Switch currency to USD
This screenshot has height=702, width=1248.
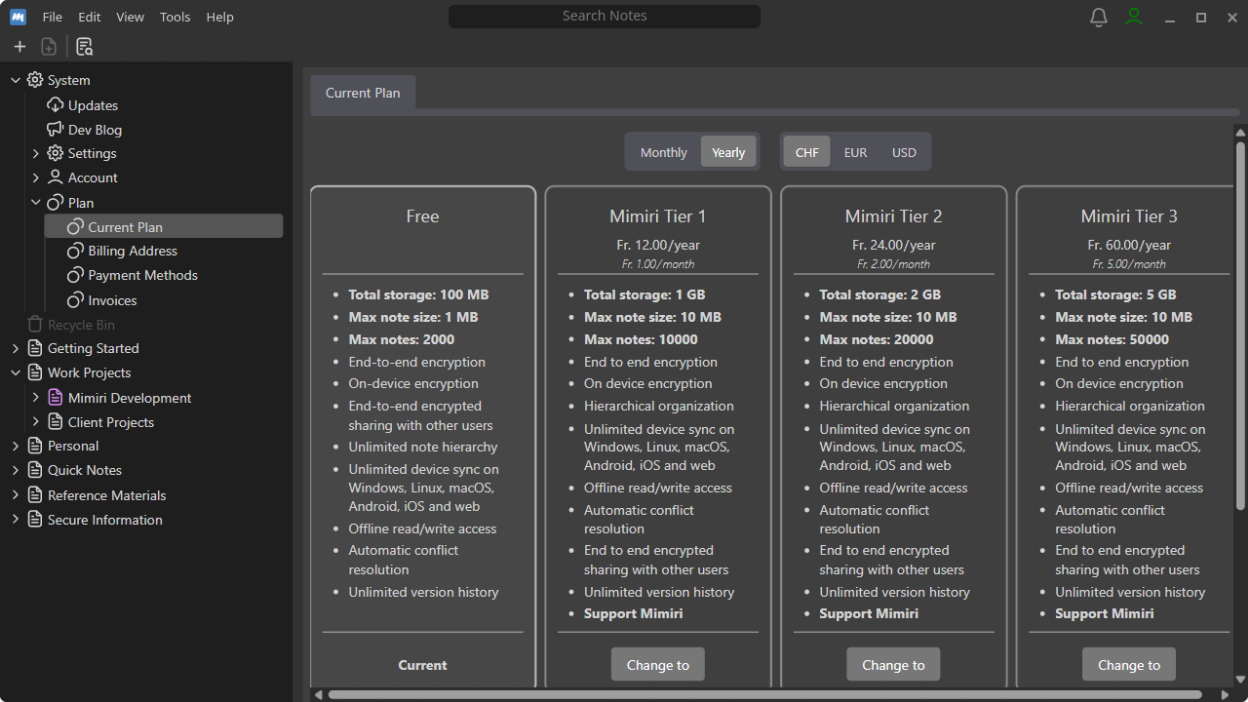coord(904,152)
